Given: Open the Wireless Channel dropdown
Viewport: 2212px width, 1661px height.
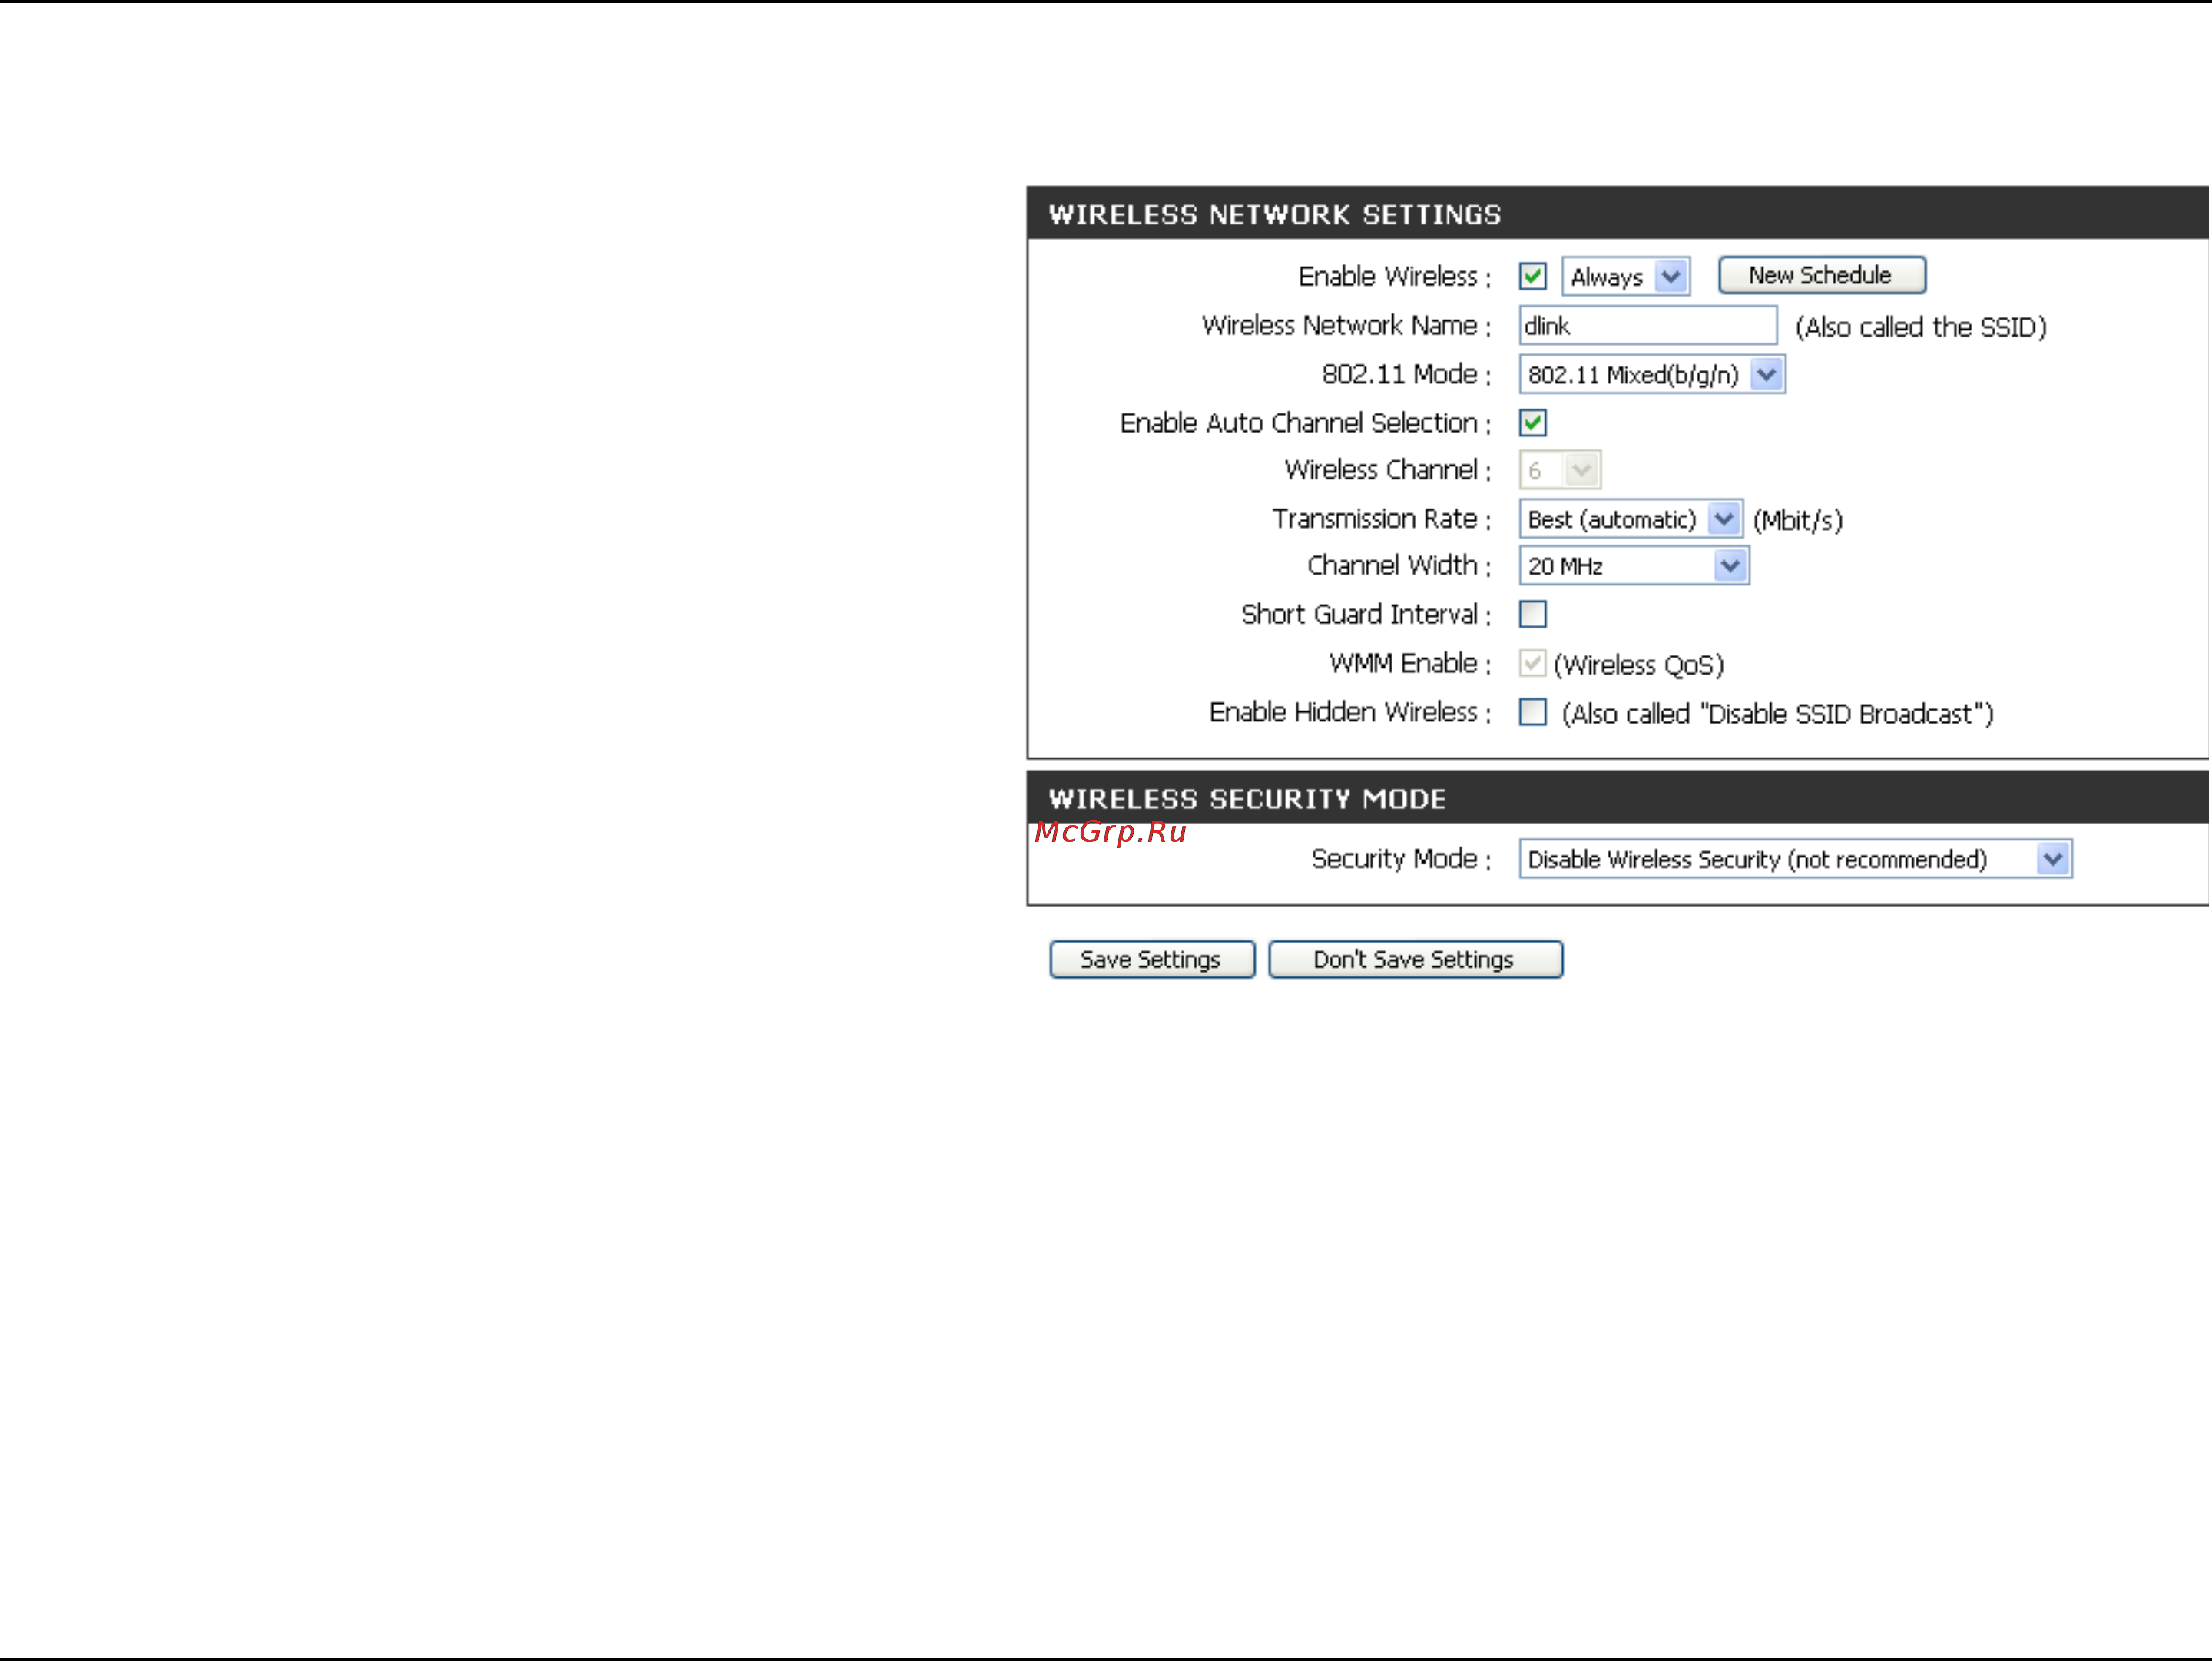Looking at the screenshot, I should 1560,470.
